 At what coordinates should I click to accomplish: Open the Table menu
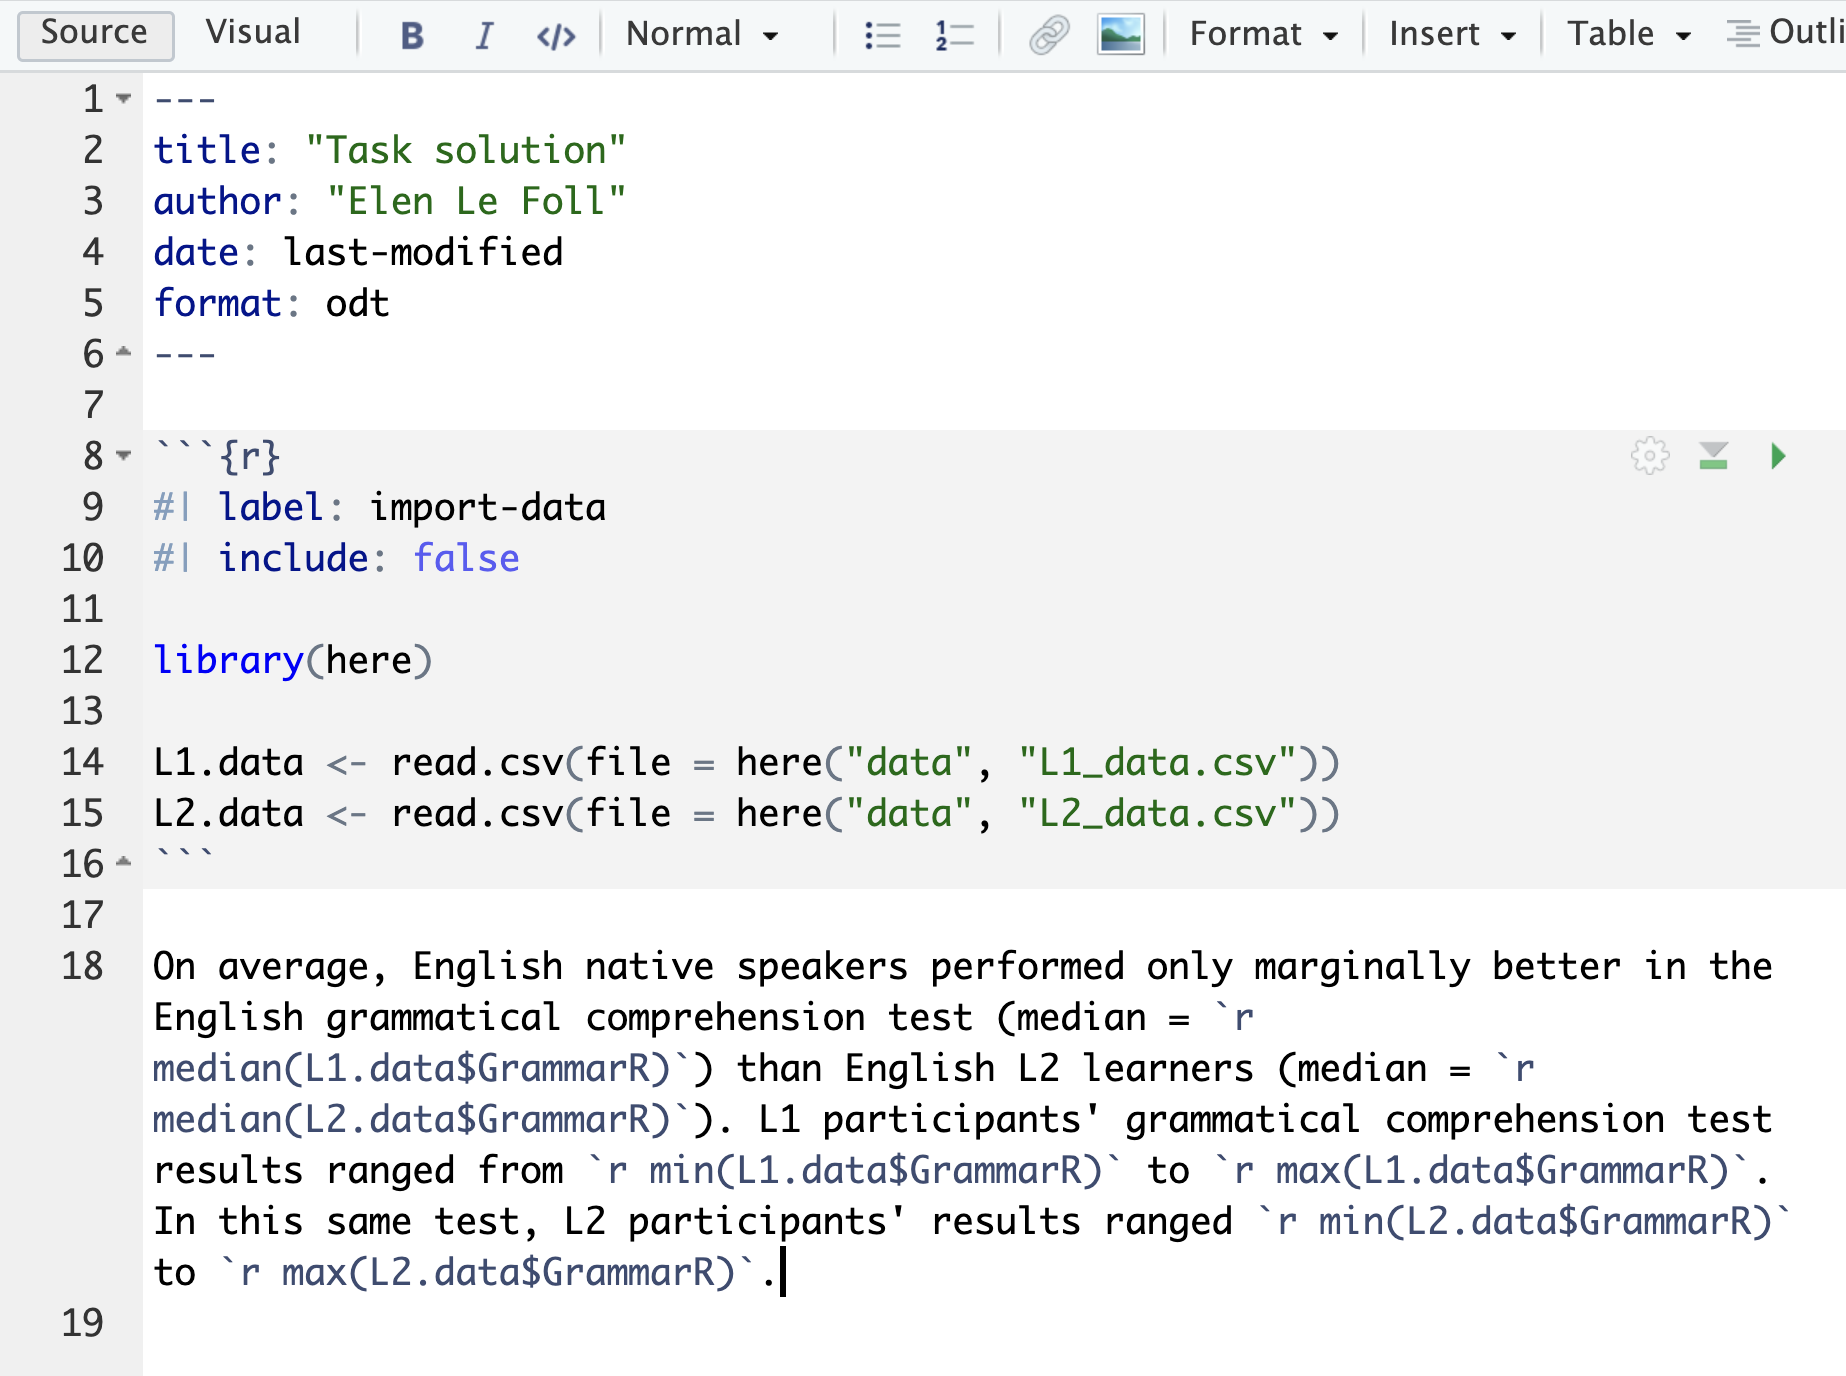[x=1628, y=35]
